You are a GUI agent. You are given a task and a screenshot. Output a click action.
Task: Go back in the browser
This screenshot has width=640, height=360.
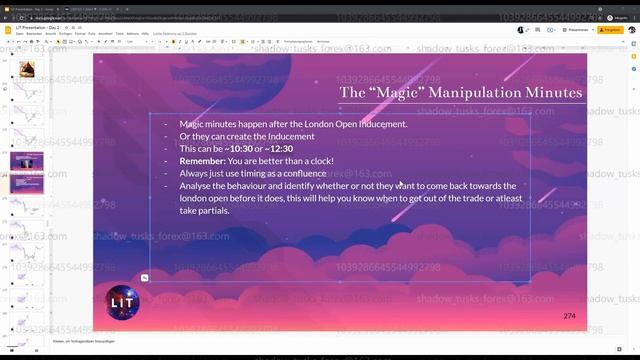(5, 18)
